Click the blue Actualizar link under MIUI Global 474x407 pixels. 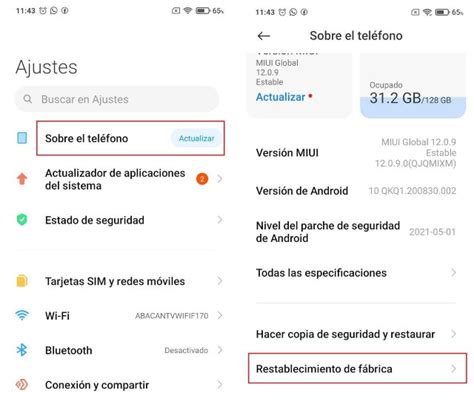tap(281, 97)
